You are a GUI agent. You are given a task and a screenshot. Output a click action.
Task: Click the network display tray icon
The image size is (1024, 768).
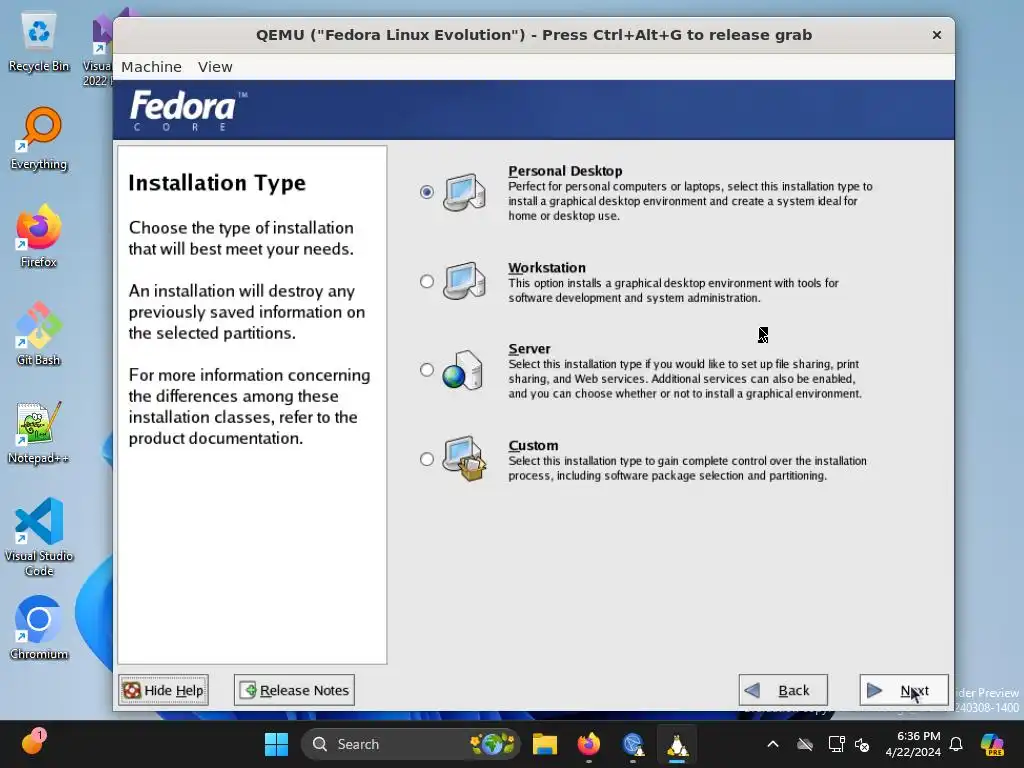pos(836,744)
